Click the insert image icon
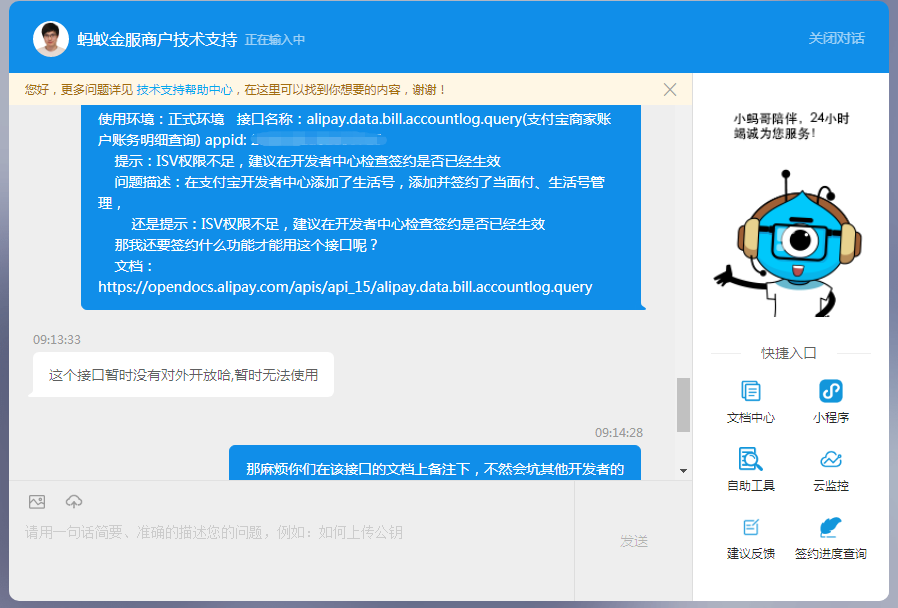 coord(37,502)
